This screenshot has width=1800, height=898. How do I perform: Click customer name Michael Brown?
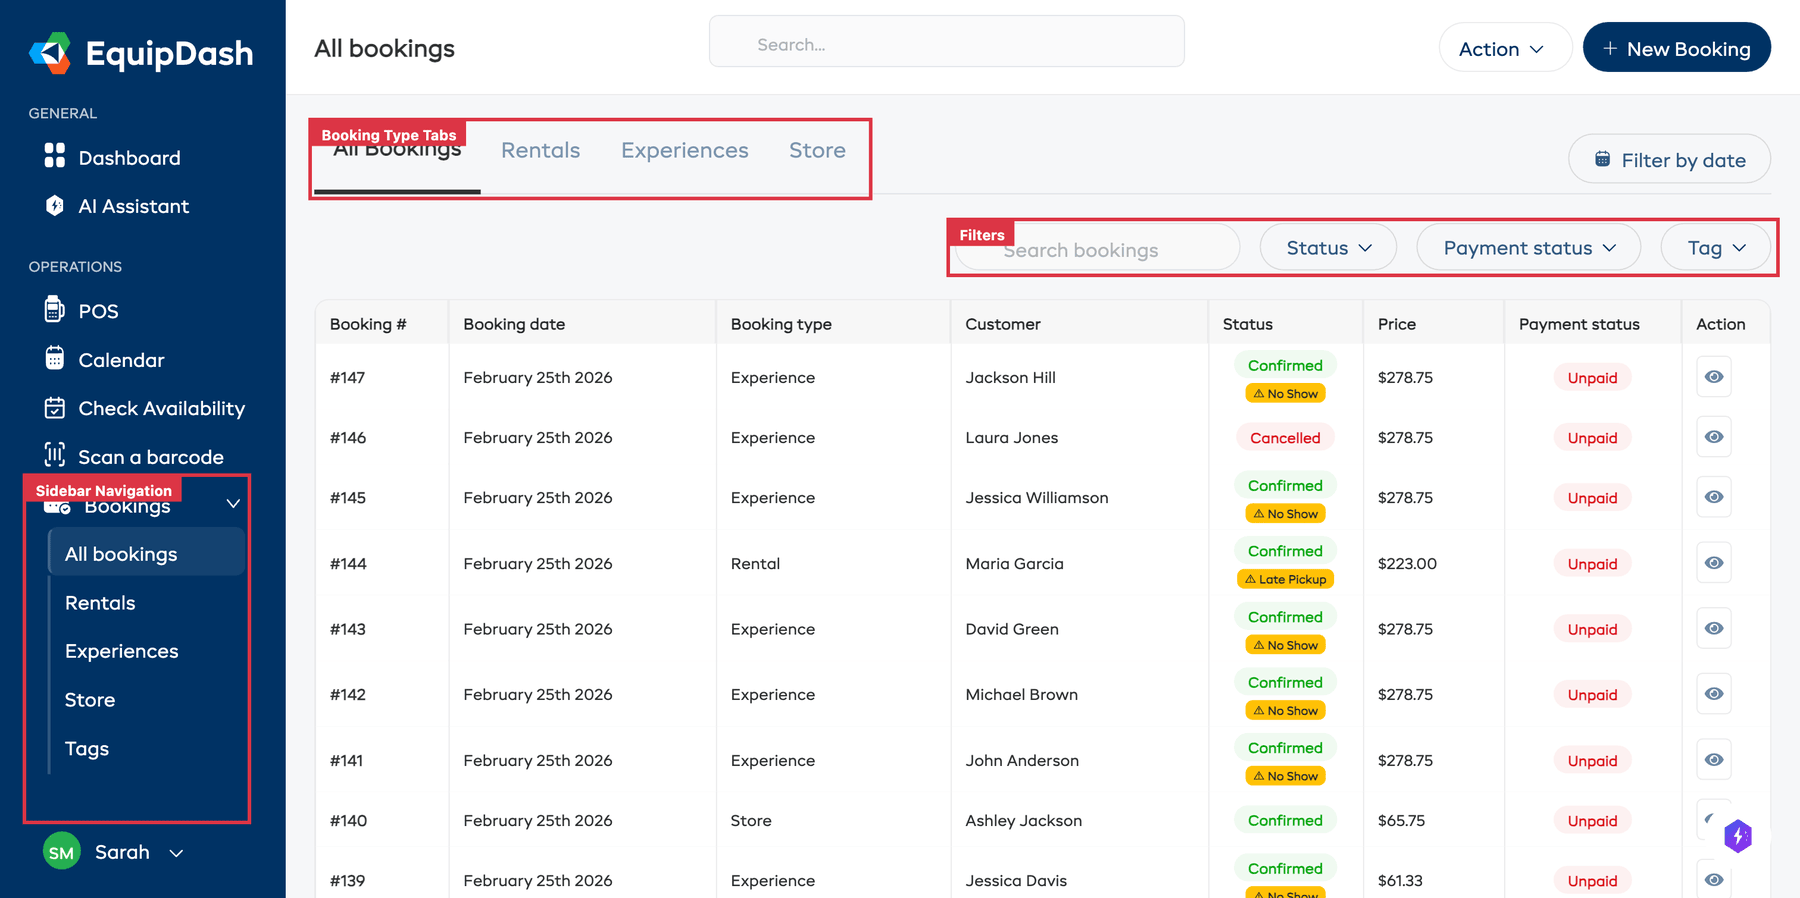pyautogui.click(x=1022, y=695)
